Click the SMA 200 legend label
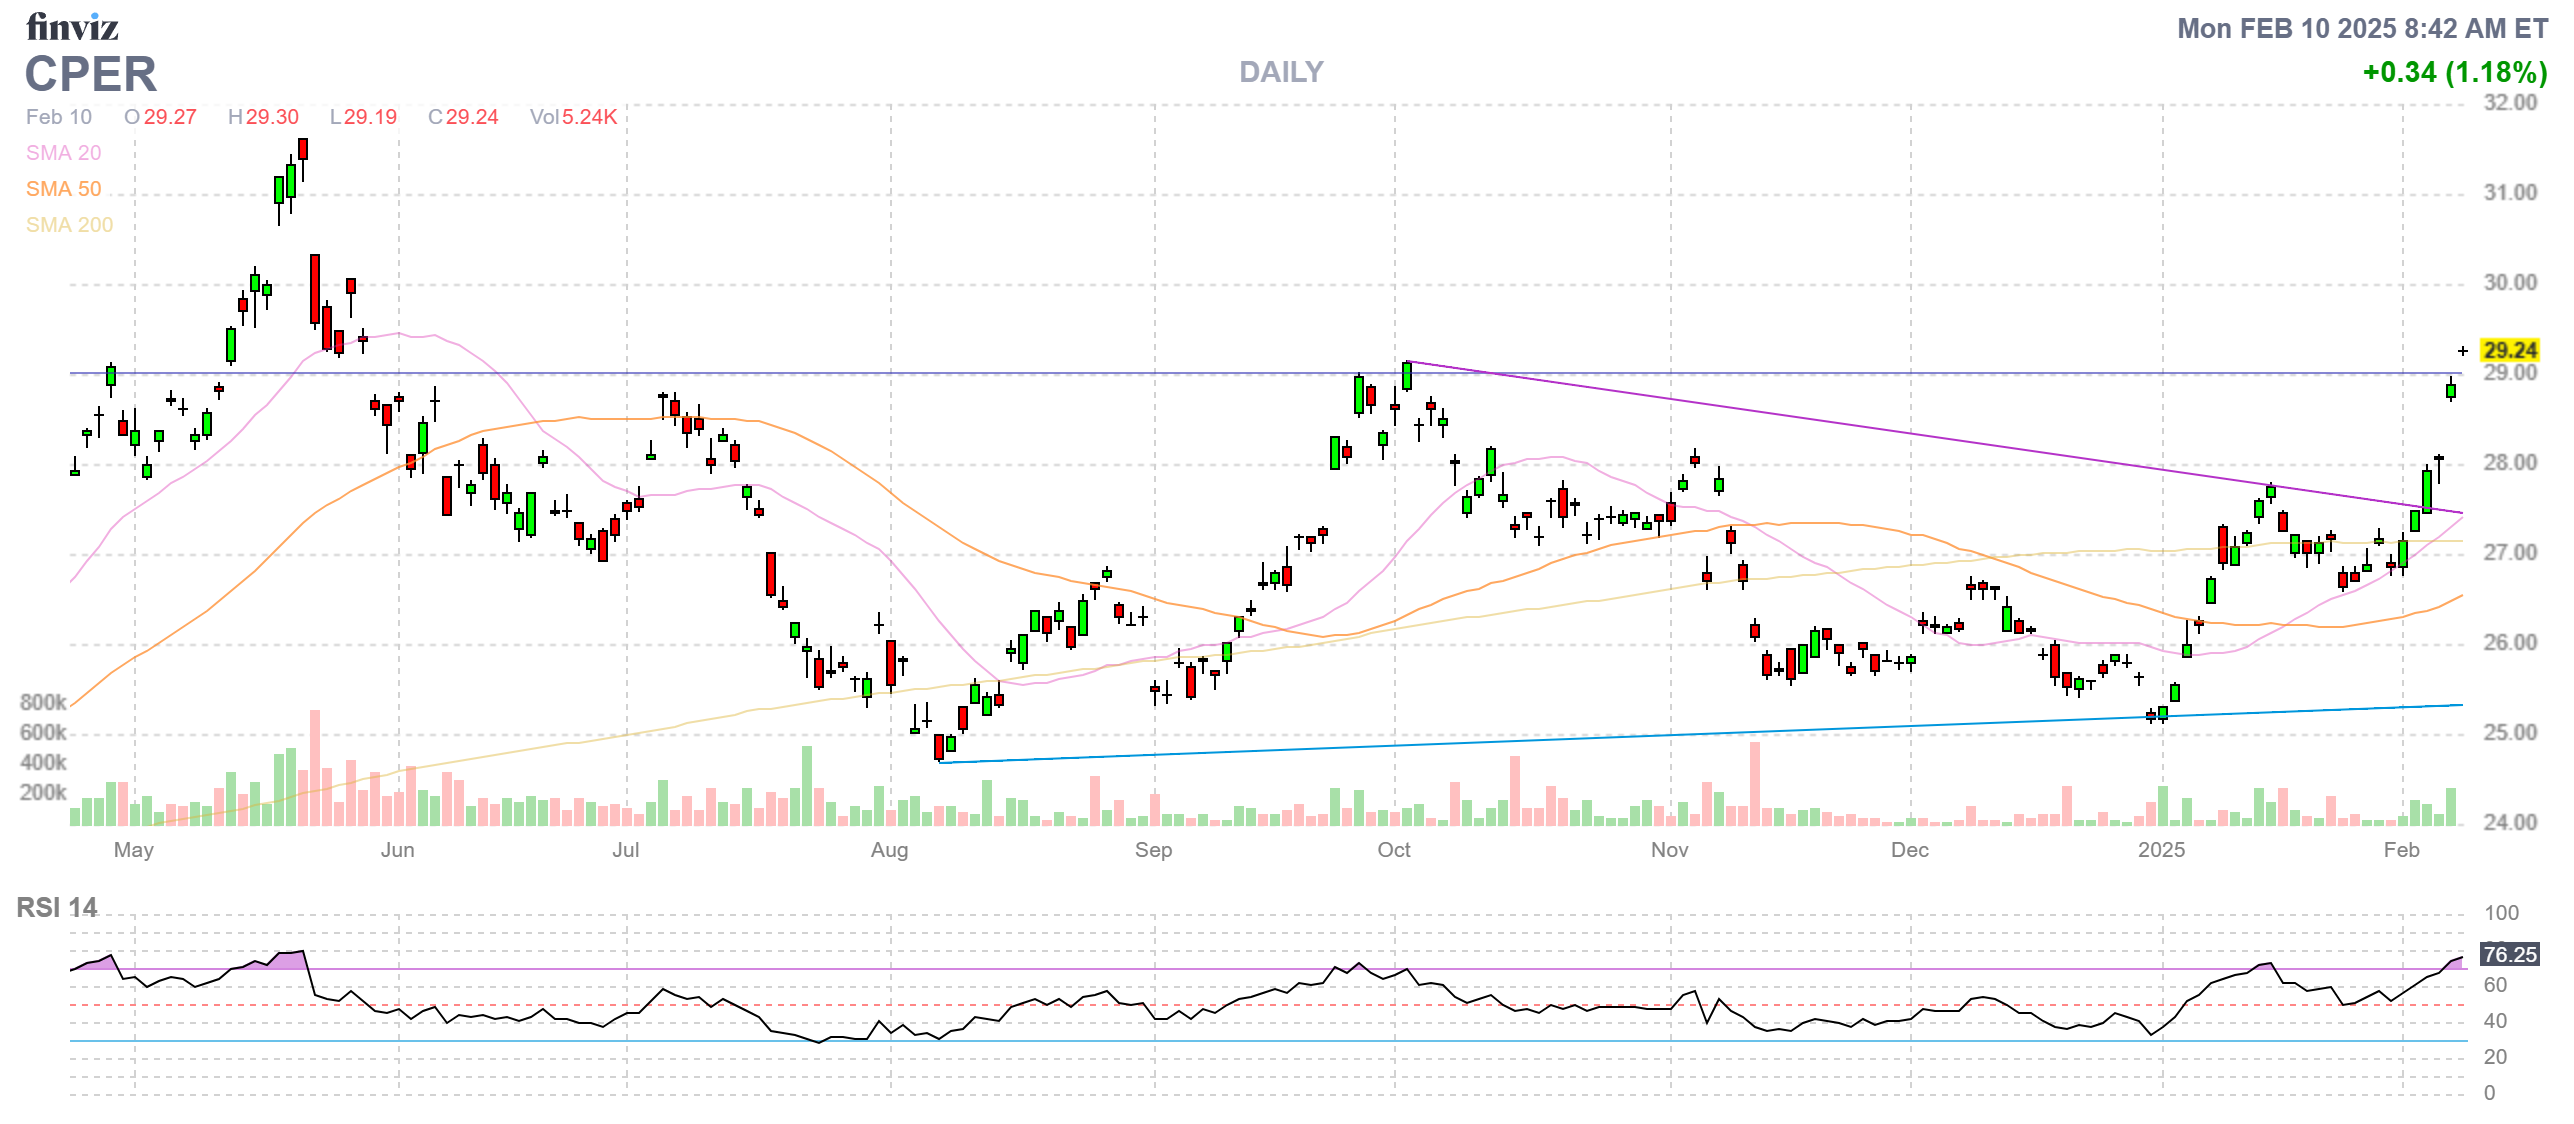The image size is (2574, 1124). point(69,225)
